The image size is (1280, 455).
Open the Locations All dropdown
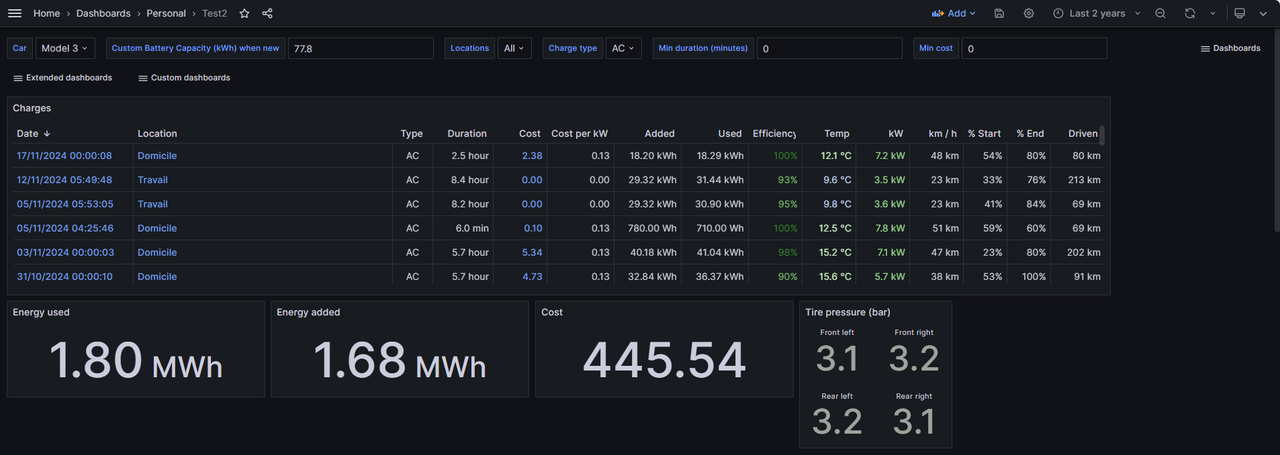point(515,48)
